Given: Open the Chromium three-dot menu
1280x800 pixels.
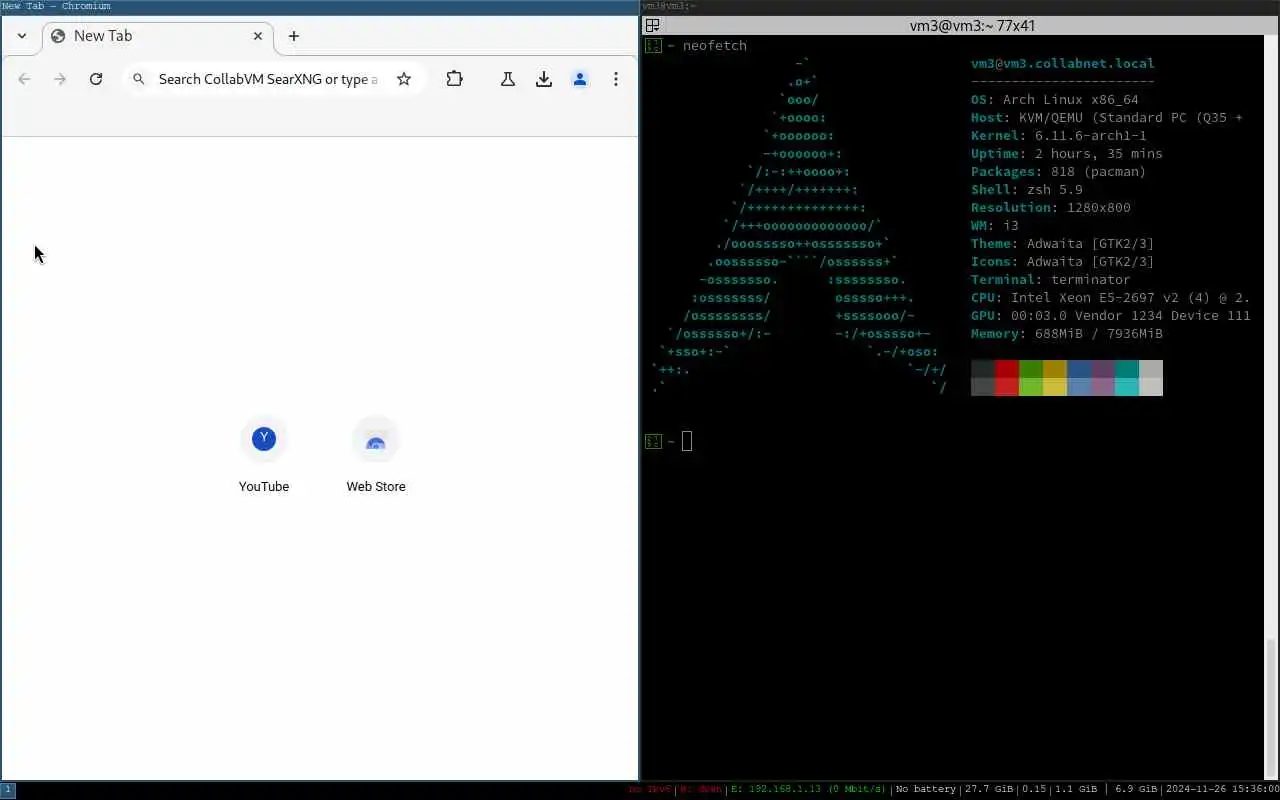Looking at the screenshot, I should [x=616, y=79].
